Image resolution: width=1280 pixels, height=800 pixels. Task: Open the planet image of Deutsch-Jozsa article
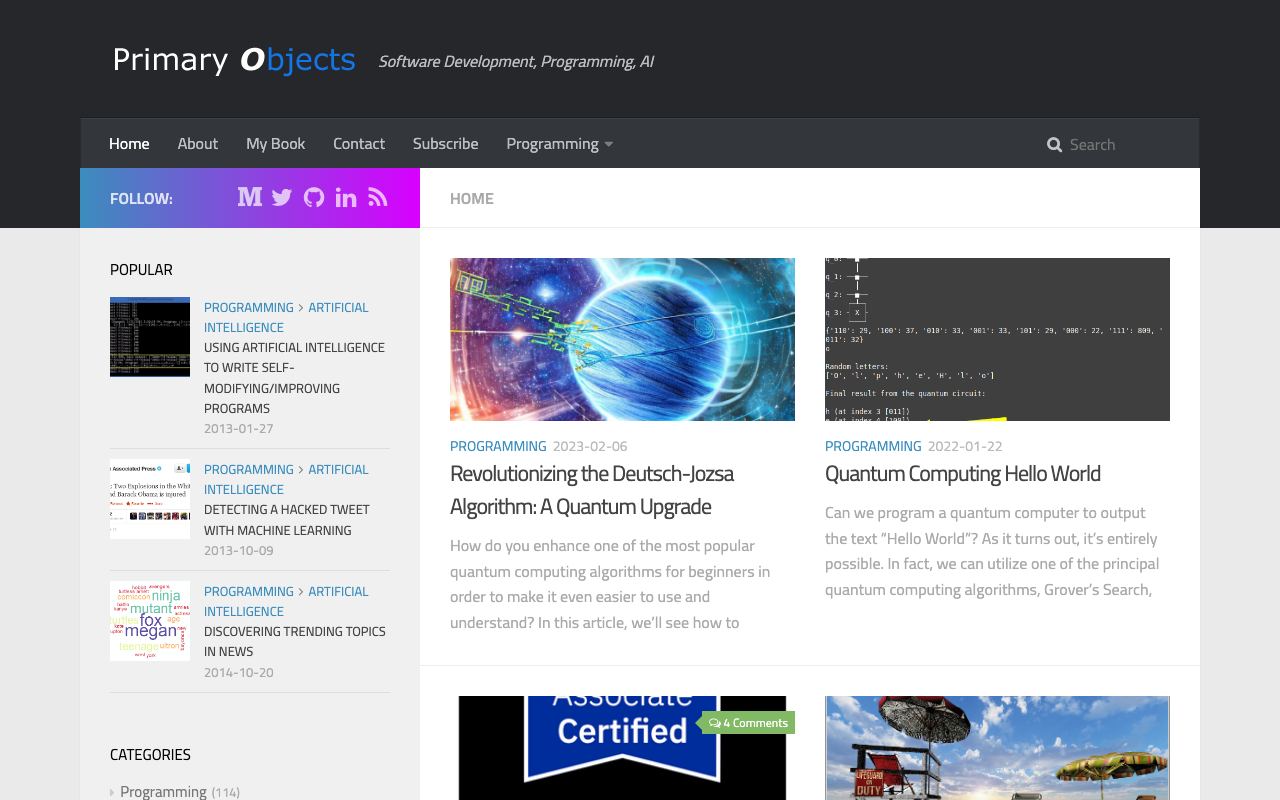(x=622, y=339)
